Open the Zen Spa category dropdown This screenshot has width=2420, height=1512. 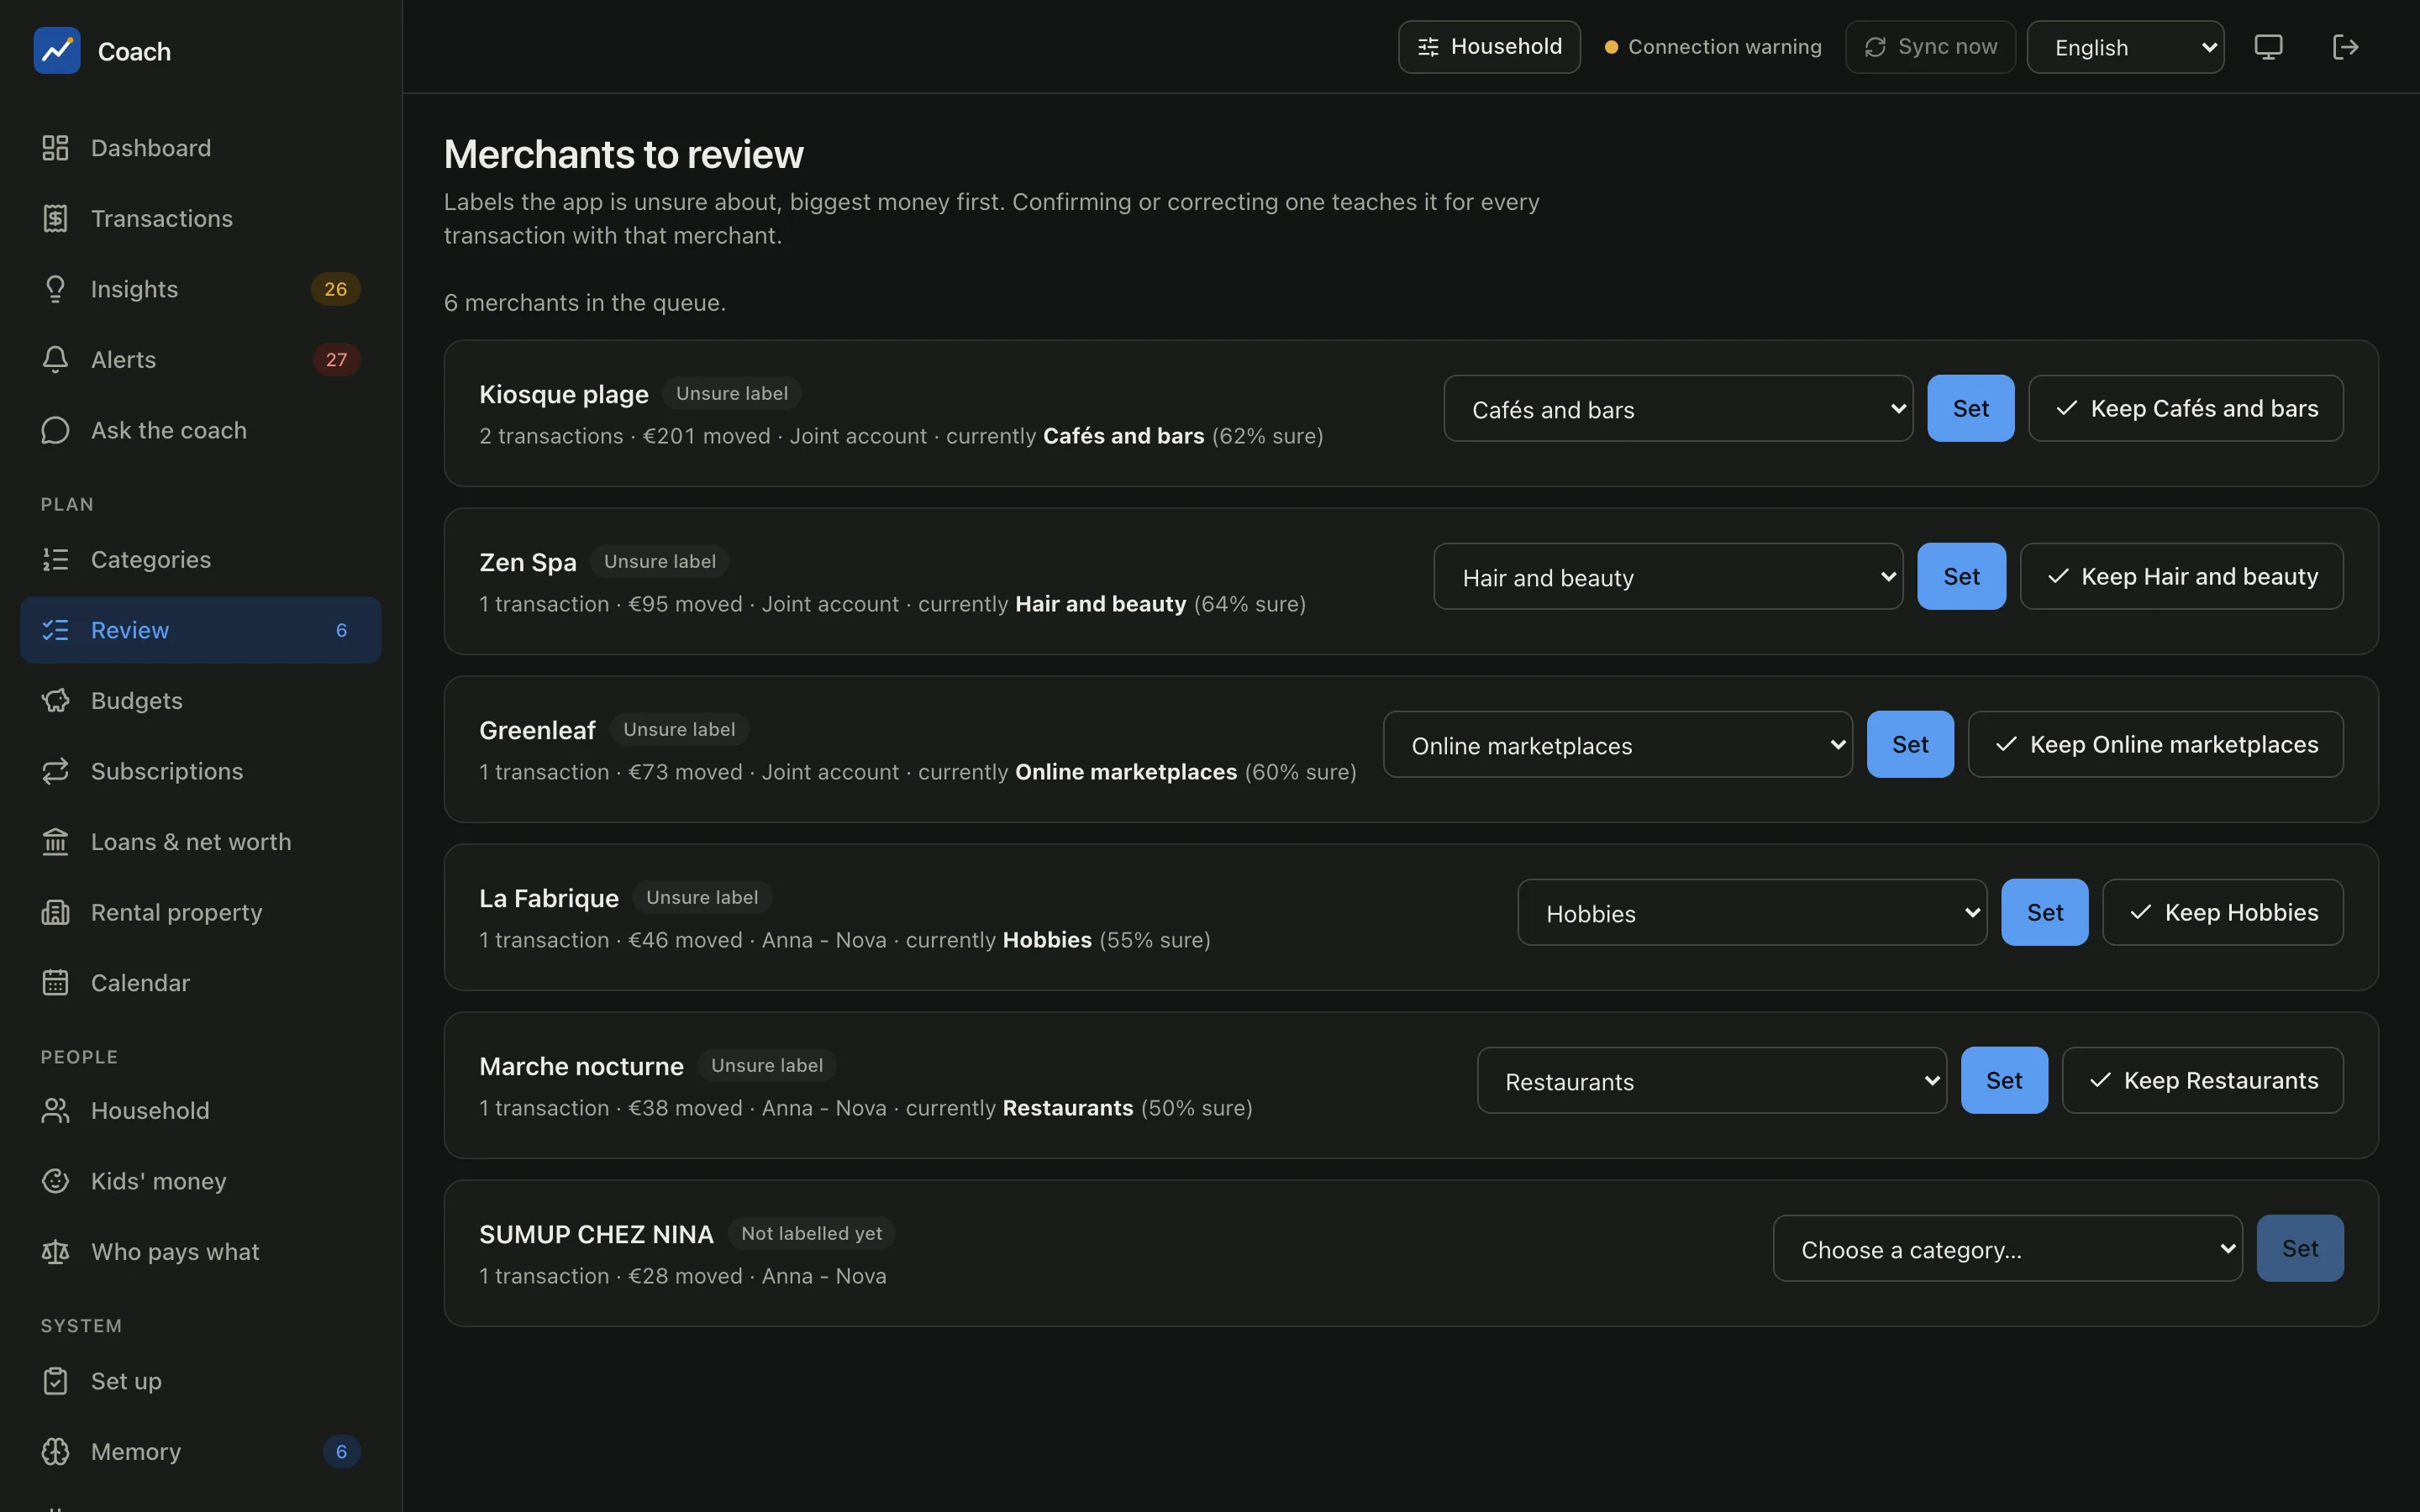[1668, 576]
